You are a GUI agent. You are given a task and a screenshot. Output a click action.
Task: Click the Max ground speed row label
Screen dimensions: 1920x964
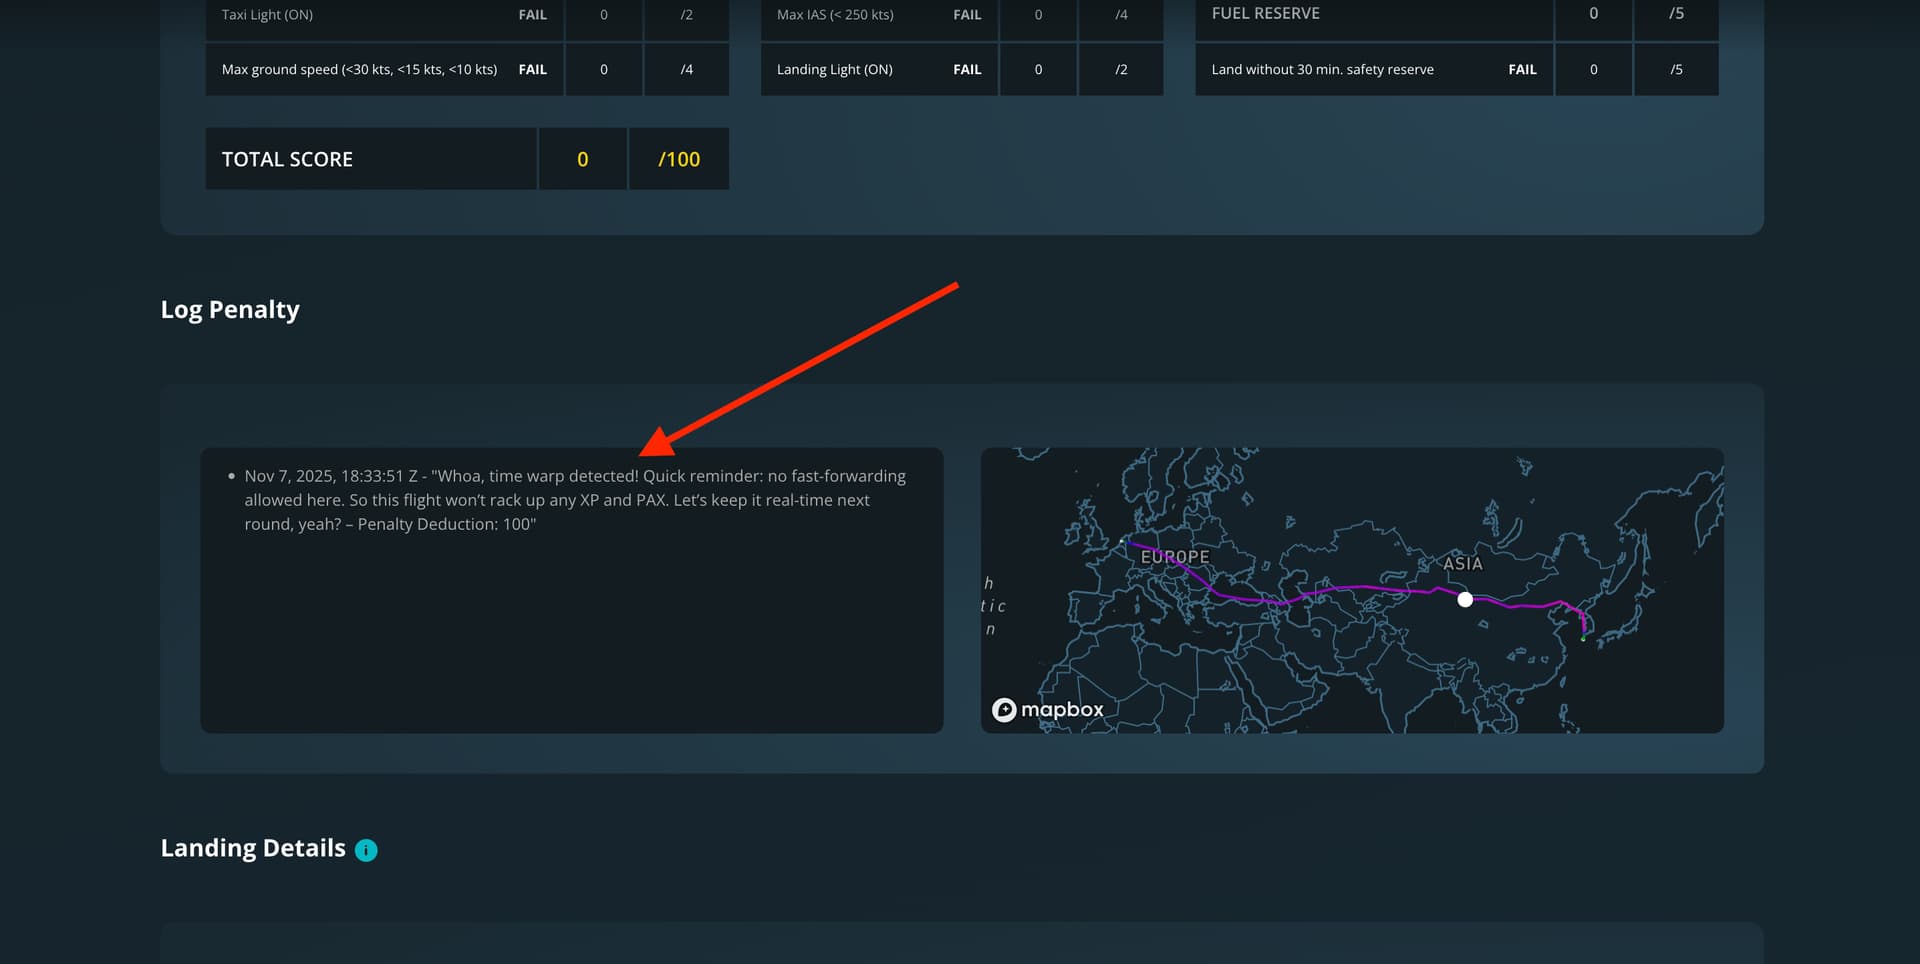[359, 69]
